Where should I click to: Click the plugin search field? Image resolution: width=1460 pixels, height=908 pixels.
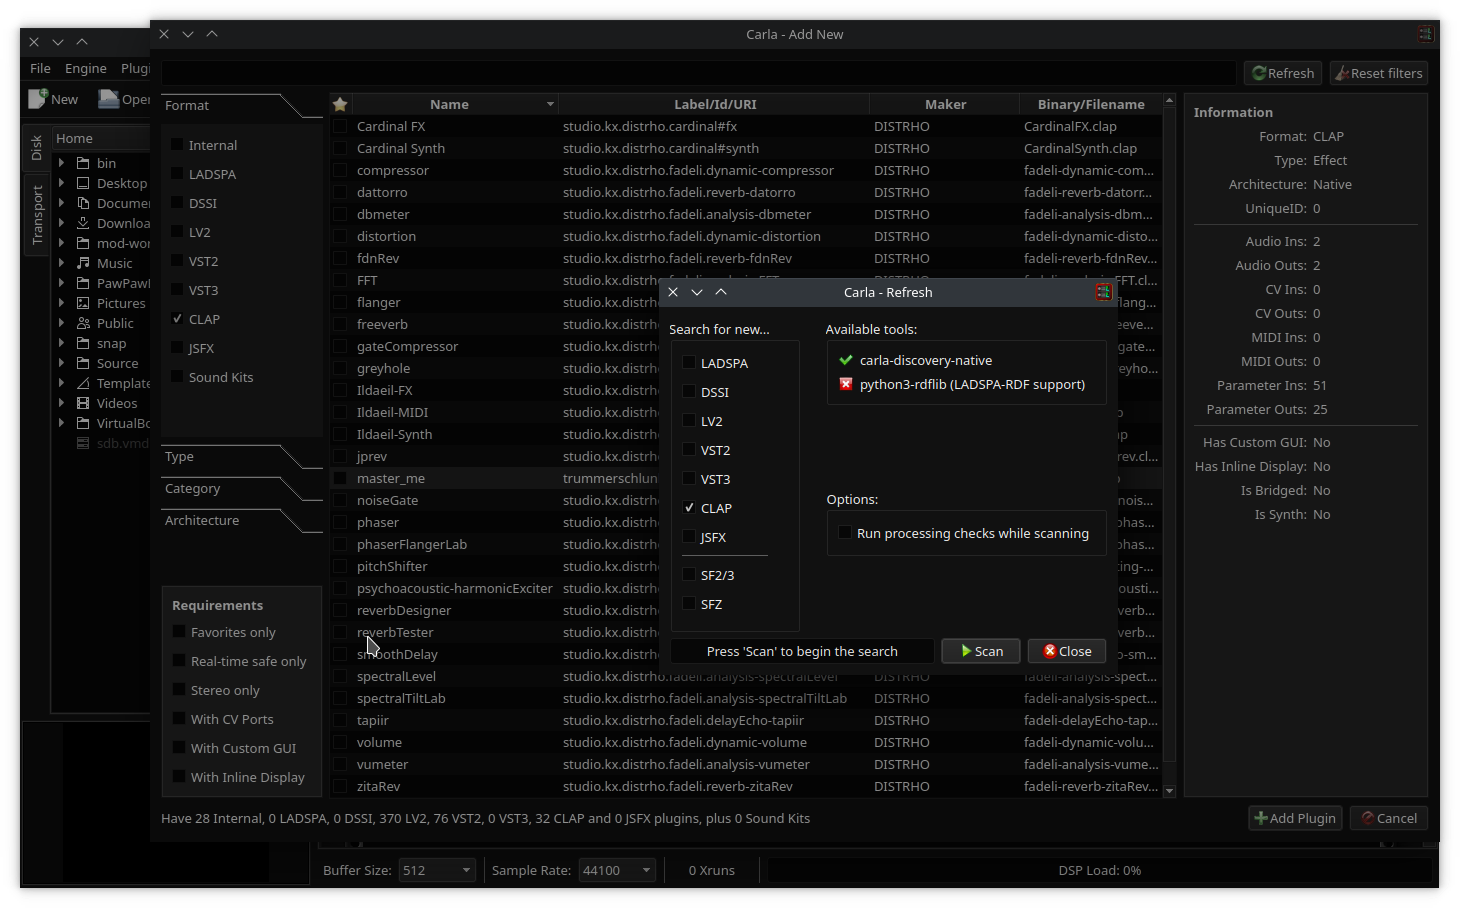[699, 73]
